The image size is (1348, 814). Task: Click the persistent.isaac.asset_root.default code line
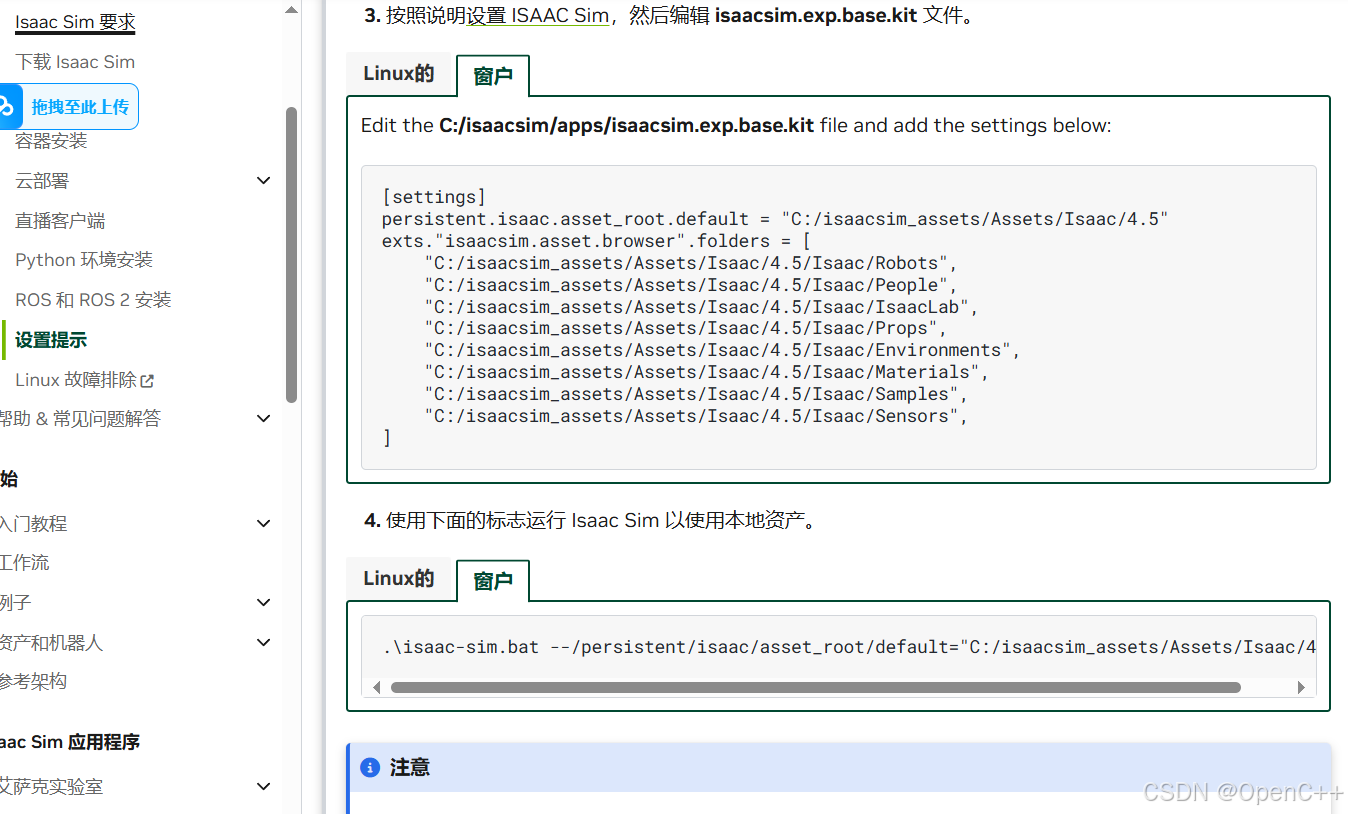click(x=775, y=219)
